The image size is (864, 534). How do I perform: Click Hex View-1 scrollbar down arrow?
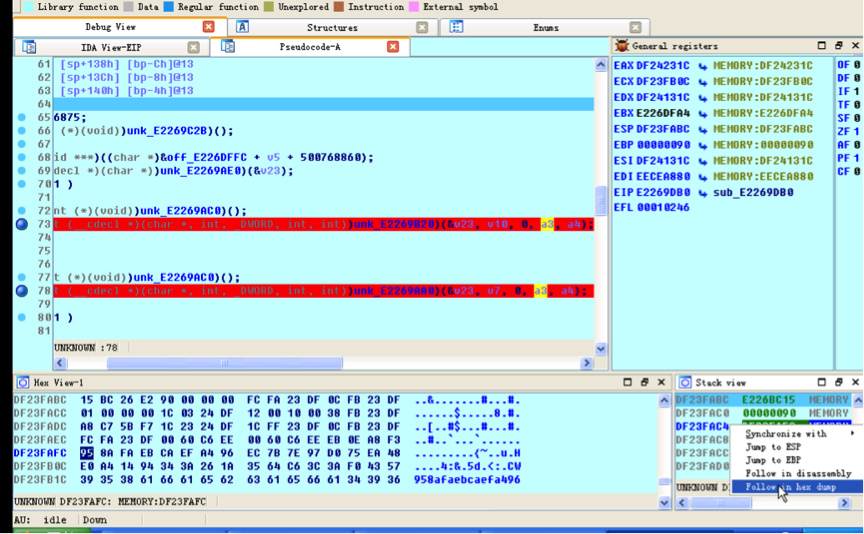click(664, 502)
